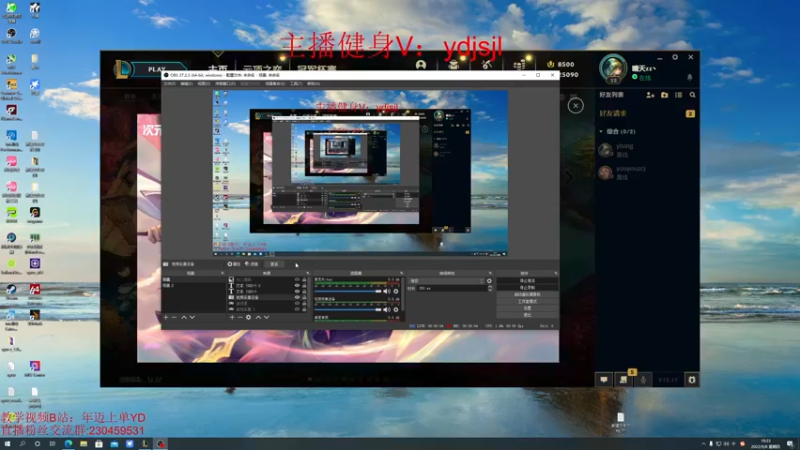
Task: Close League overlay with circled X
Action: (576, 106)
